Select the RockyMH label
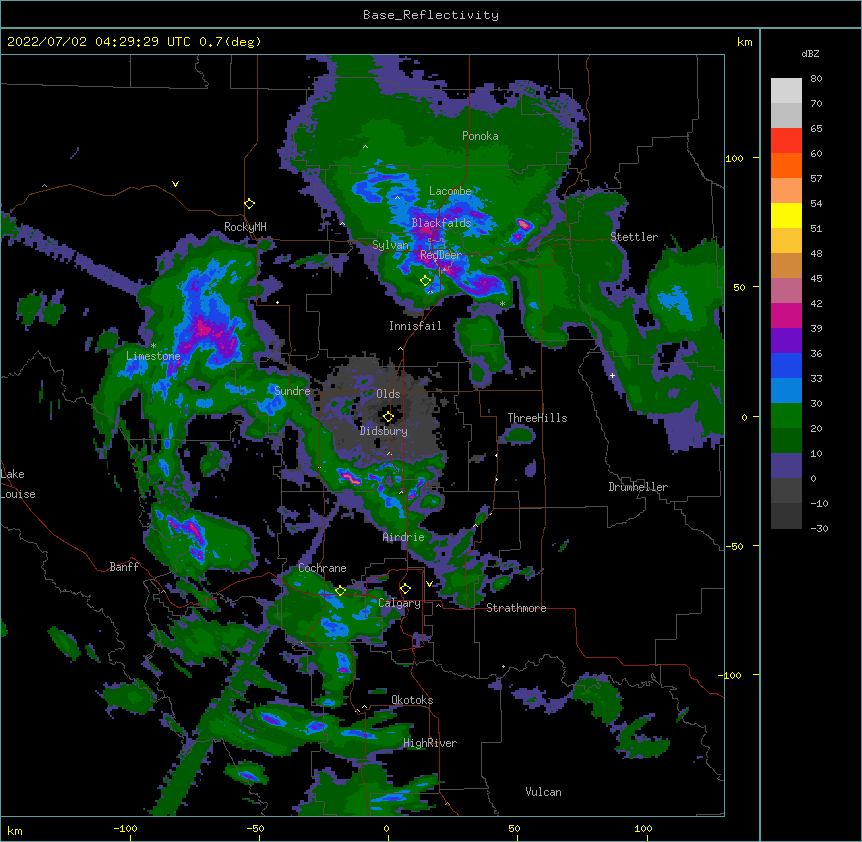Screen dimensions: 862x842 (x=245, y=226)
